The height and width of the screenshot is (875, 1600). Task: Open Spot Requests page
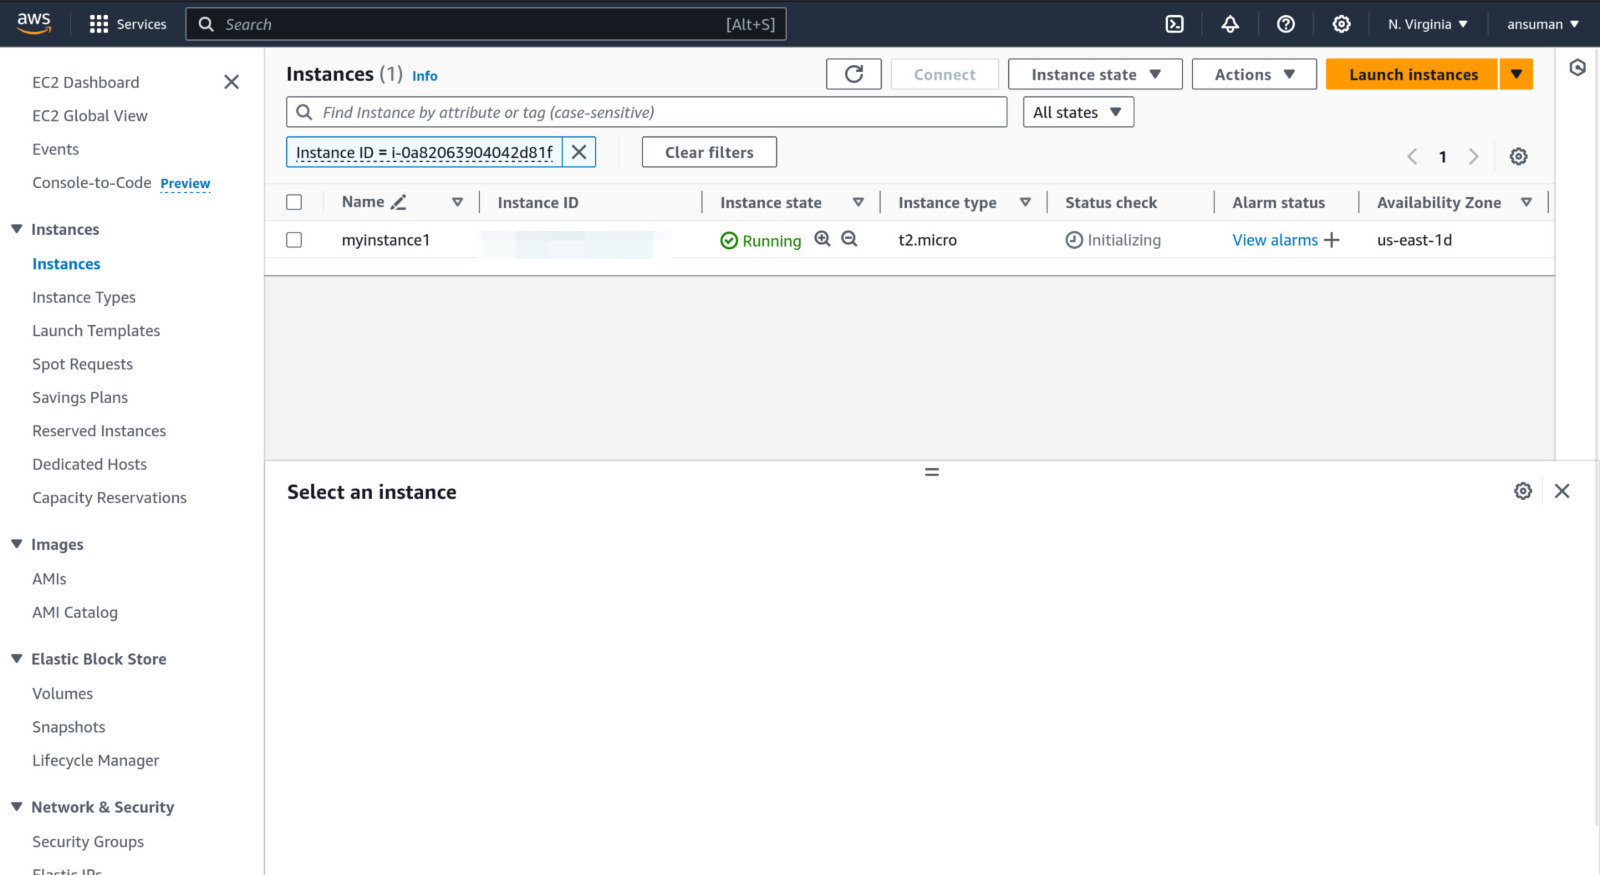tap(82, 364)
